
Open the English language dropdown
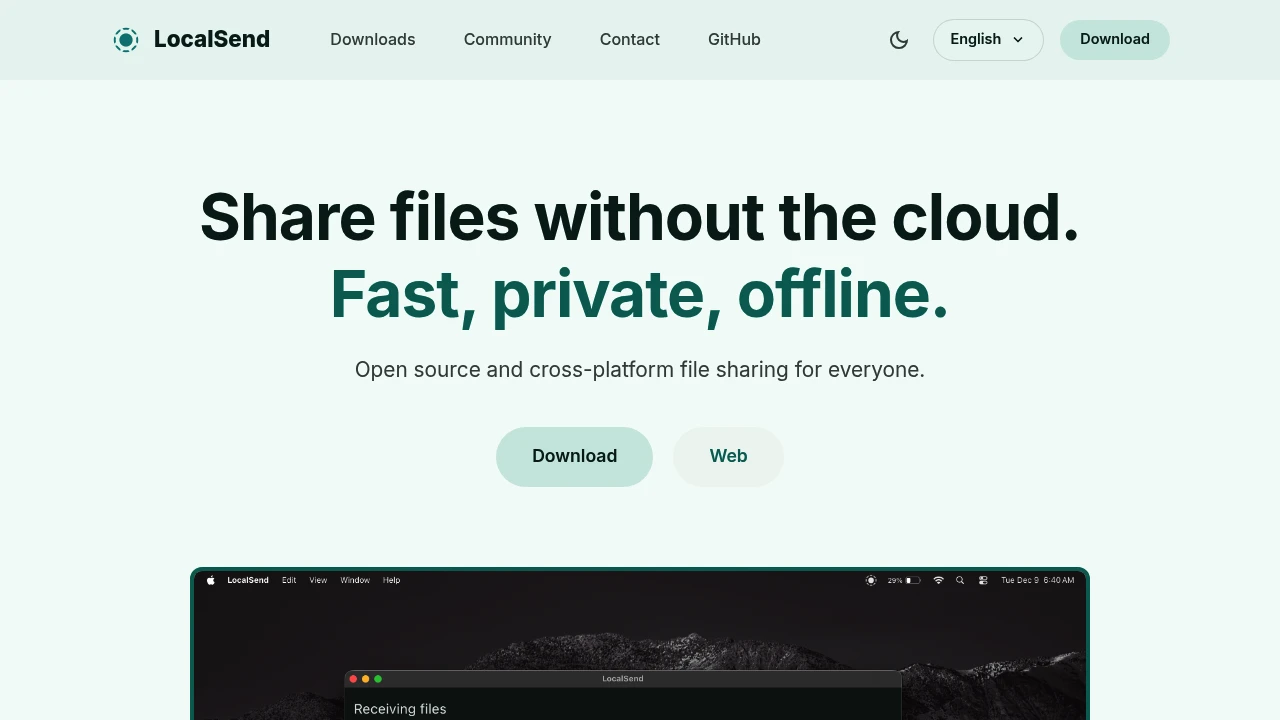click(x=988, y=40)
